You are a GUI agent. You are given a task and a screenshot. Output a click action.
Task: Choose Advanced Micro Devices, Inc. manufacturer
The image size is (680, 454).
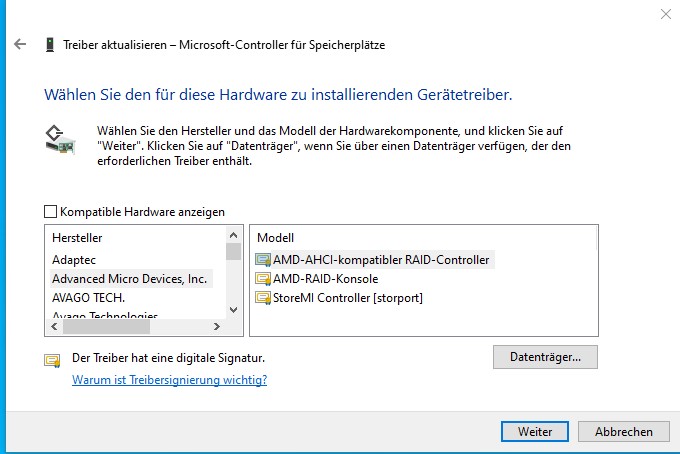pos(129,279)
